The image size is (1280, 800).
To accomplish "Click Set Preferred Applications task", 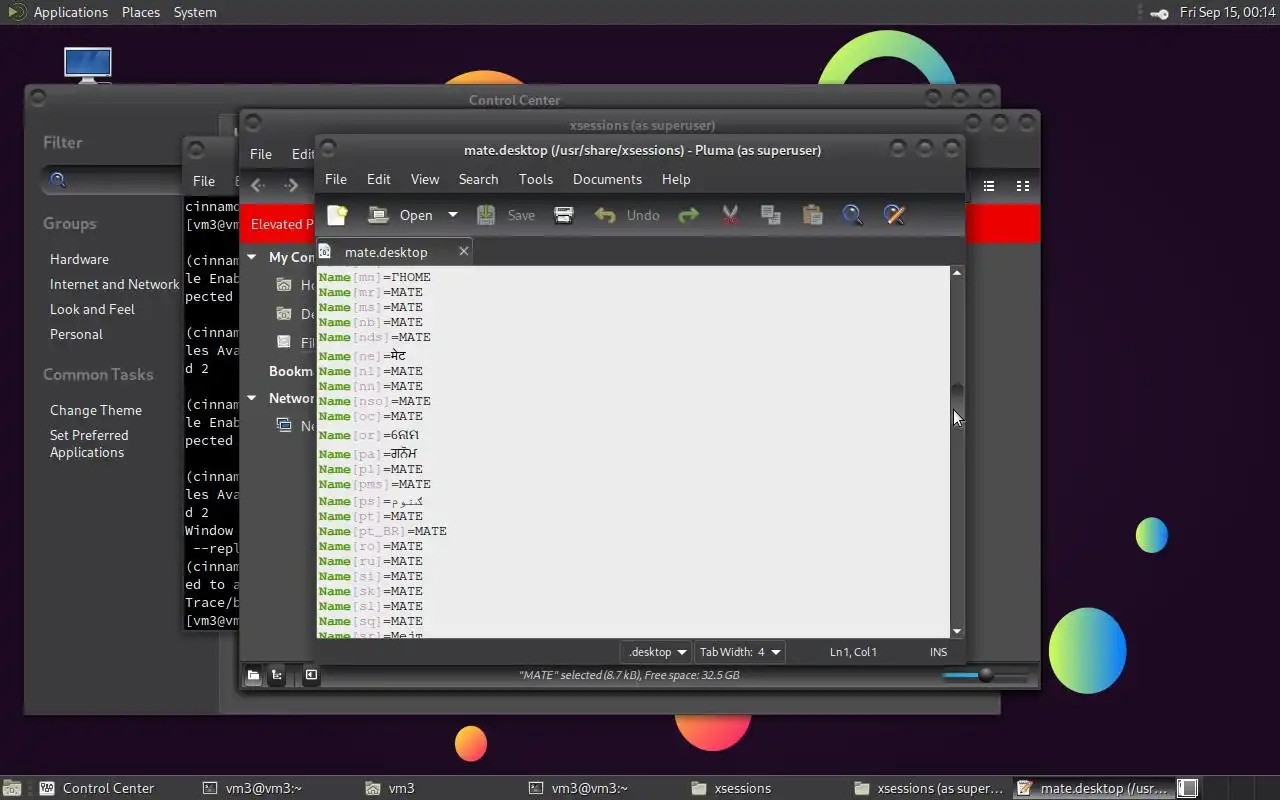I will click(x=89, y=444).
